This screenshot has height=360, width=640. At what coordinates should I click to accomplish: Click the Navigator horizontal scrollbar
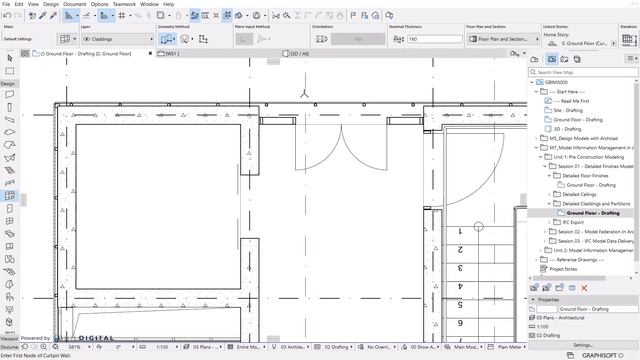569,278
